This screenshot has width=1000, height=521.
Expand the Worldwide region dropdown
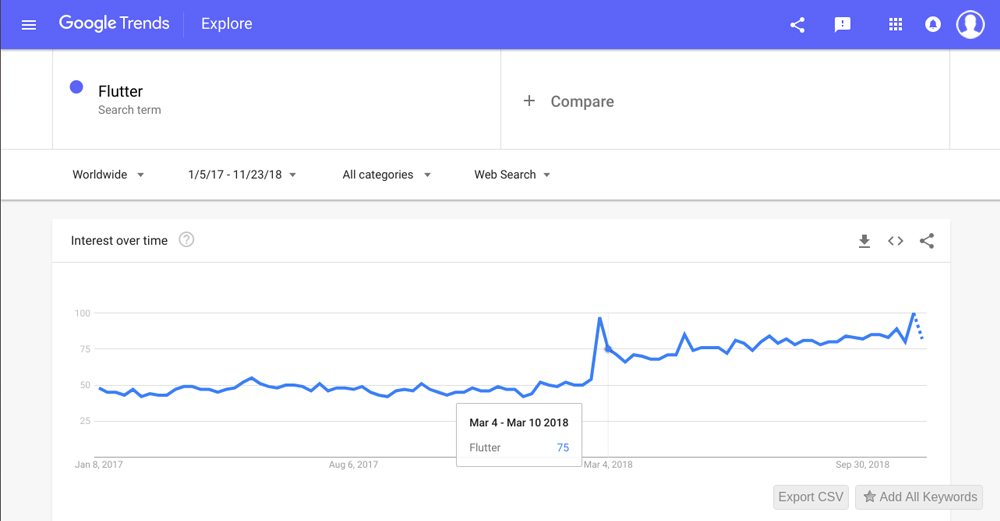[108, 175]
